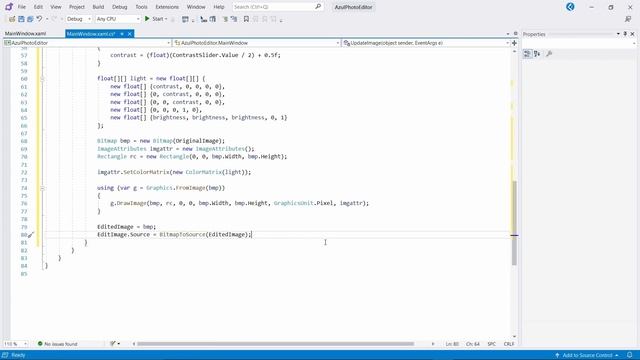Screen dimensions: 640x360
Task: Open the Window menu
Action: coord(196,7)
